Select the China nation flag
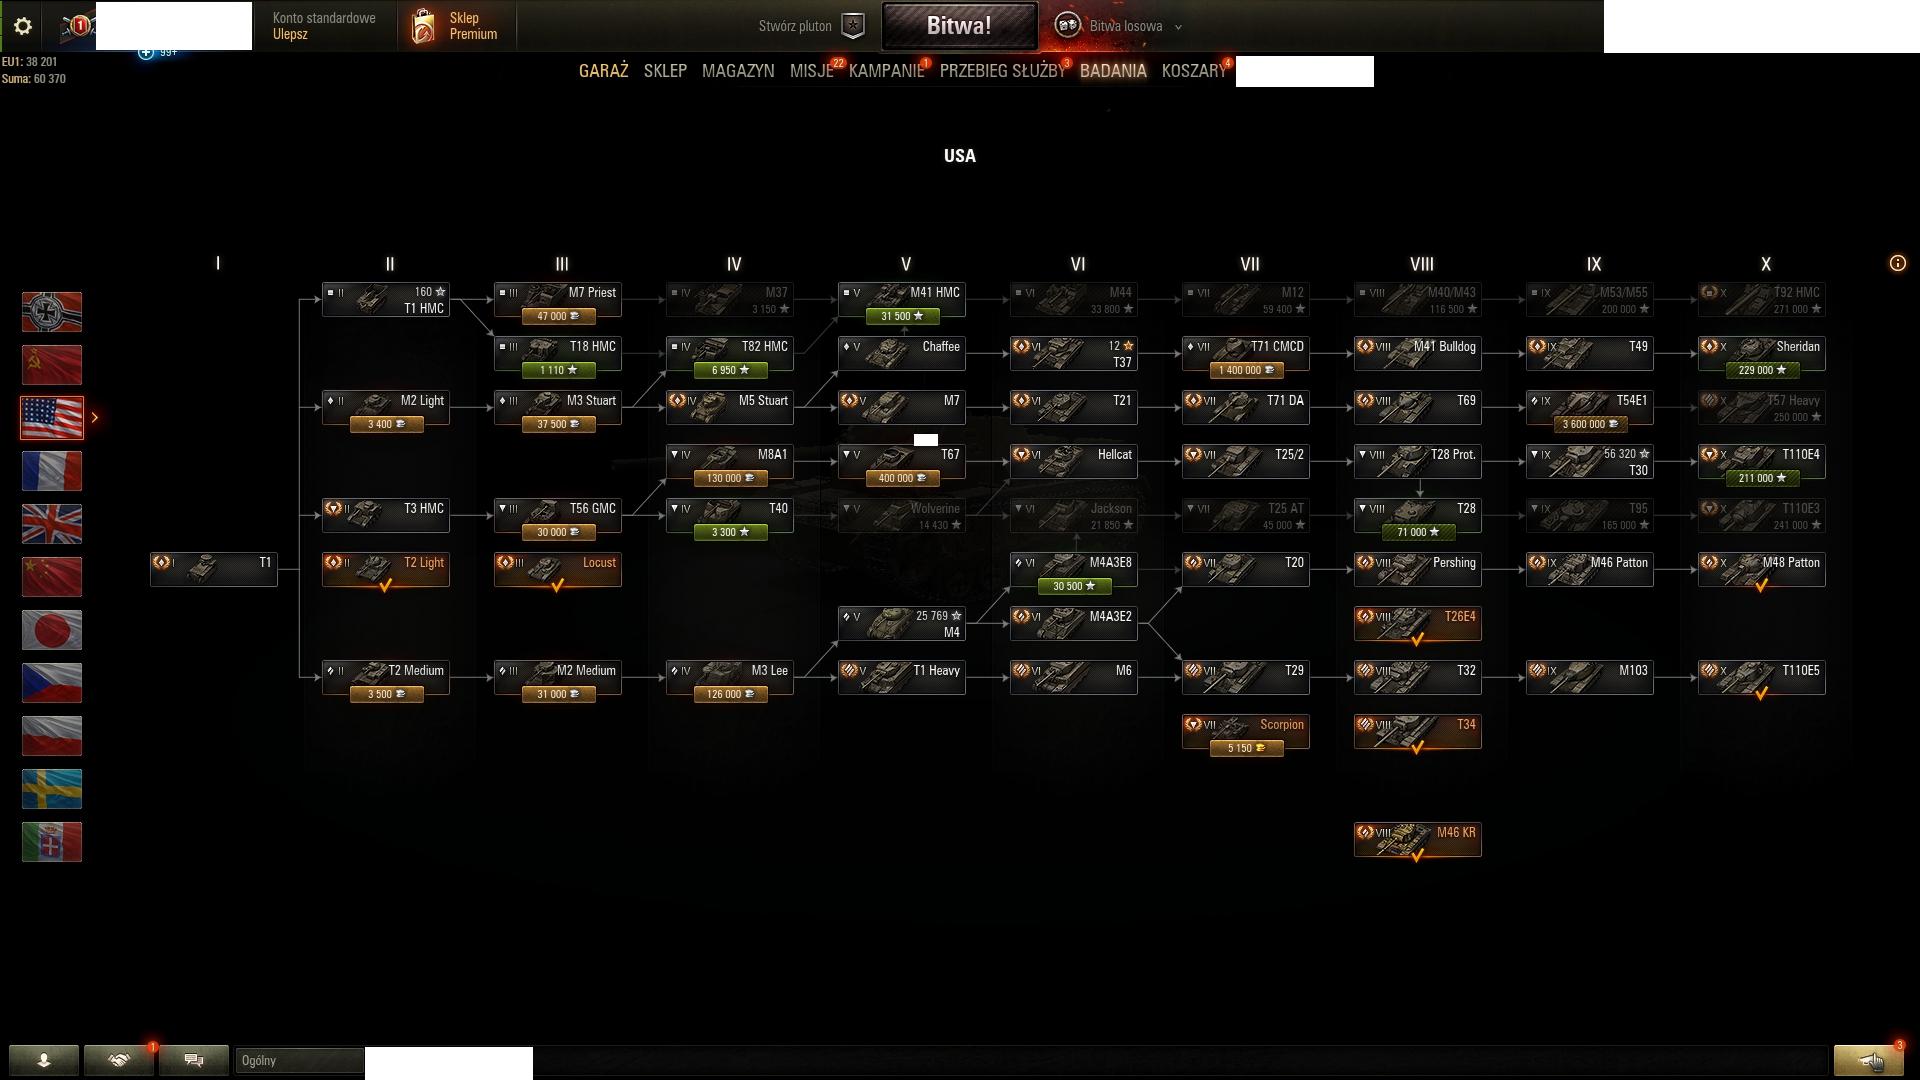The image size is (1920, 1080). tap(52, 577)
